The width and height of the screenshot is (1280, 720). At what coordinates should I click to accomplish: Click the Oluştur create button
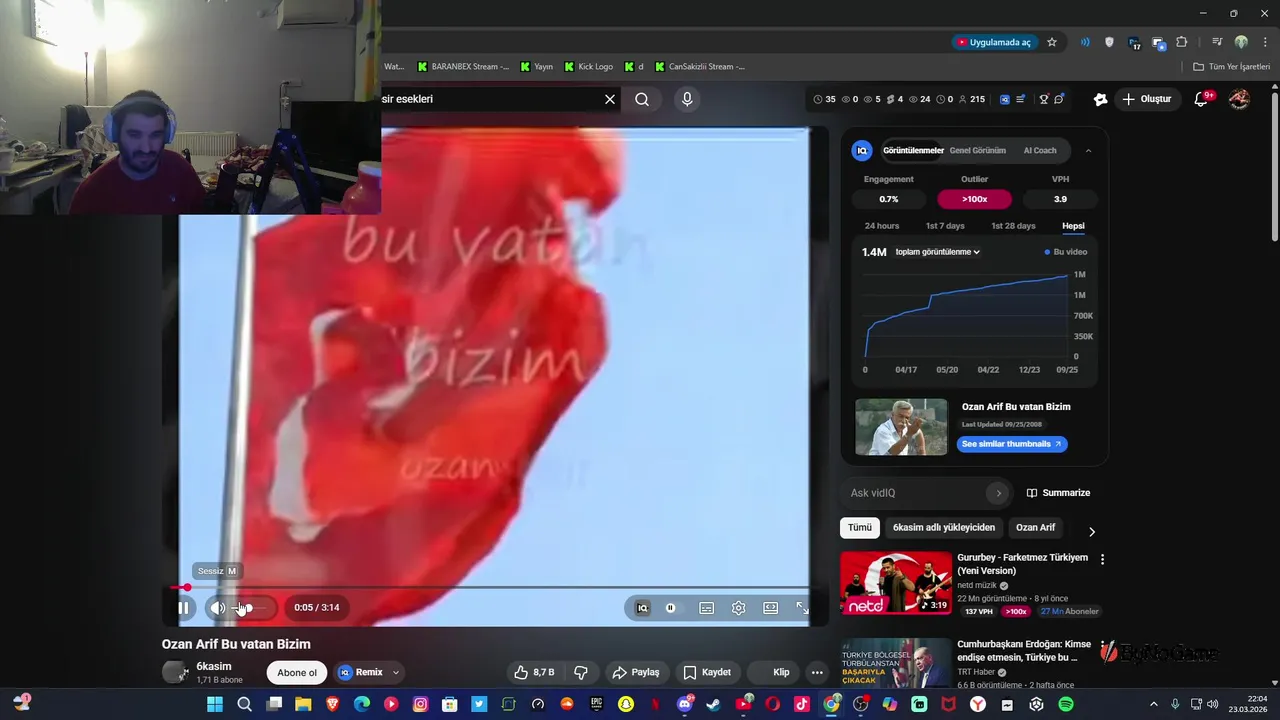(x=1146, y=99)
